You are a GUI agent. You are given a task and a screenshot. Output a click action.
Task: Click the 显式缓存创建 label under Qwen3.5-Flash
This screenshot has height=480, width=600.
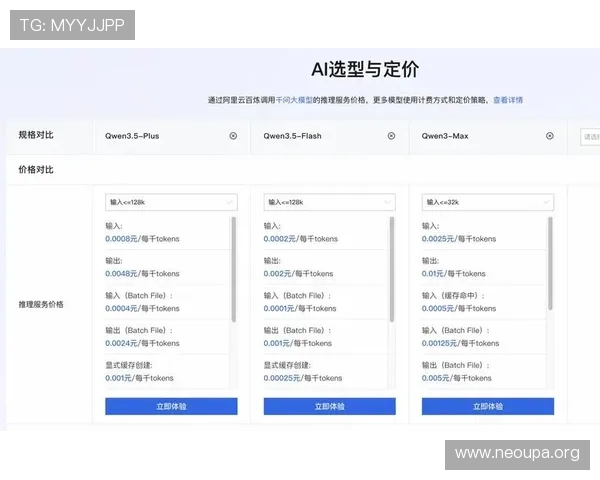(287, 365)
